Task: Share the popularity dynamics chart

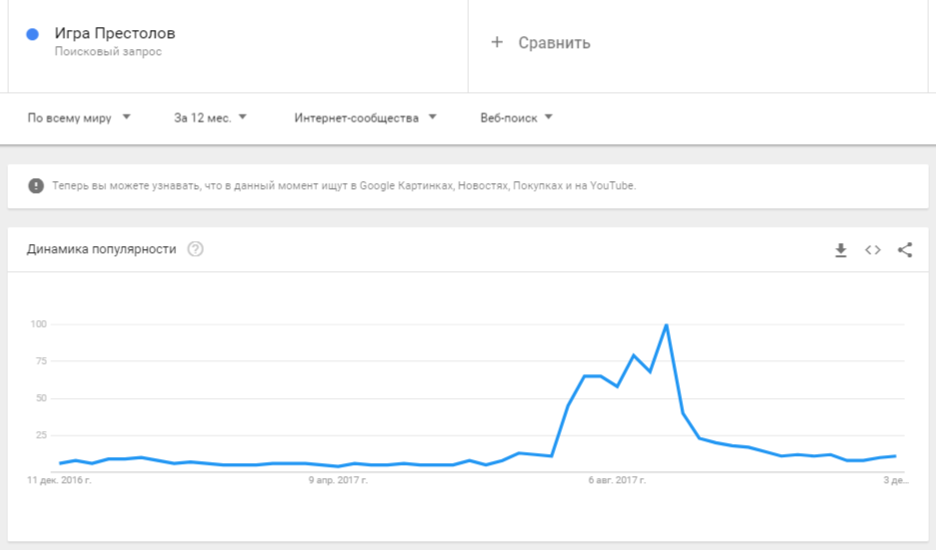Action: (905, 250)
